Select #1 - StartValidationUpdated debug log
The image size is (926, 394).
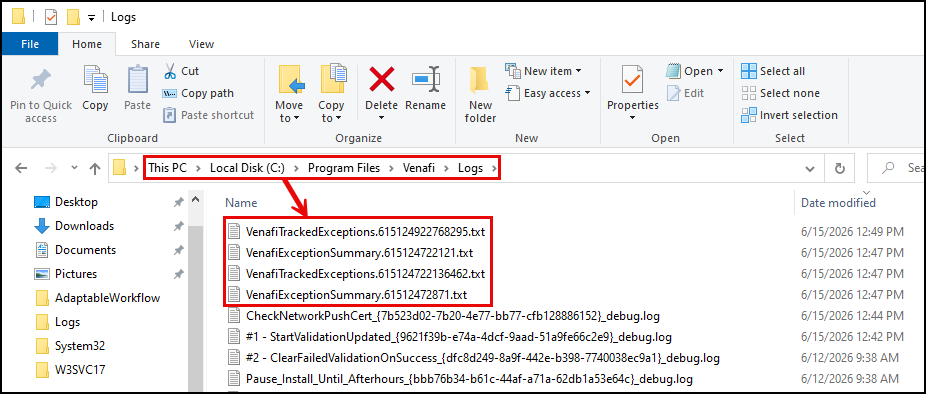click(x=450, y=337)
